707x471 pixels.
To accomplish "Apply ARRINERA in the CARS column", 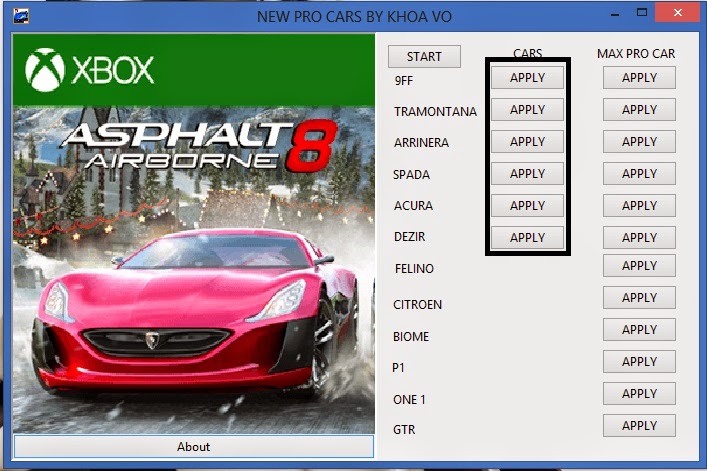I will click(x=527, y=142).
